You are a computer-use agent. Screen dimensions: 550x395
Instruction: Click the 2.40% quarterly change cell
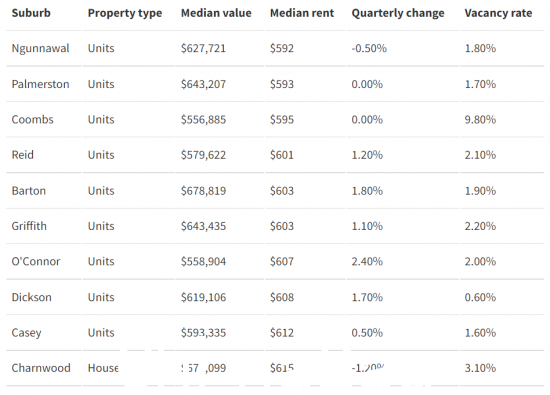point(367,261)
